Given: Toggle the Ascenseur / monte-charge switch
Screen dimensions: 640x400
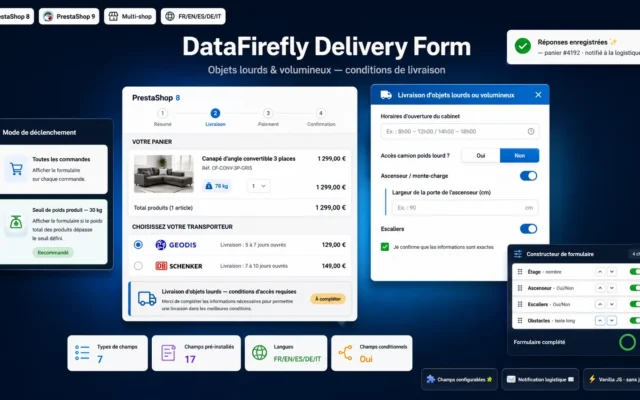Looking at the screenshot, I should coord(528,176).
